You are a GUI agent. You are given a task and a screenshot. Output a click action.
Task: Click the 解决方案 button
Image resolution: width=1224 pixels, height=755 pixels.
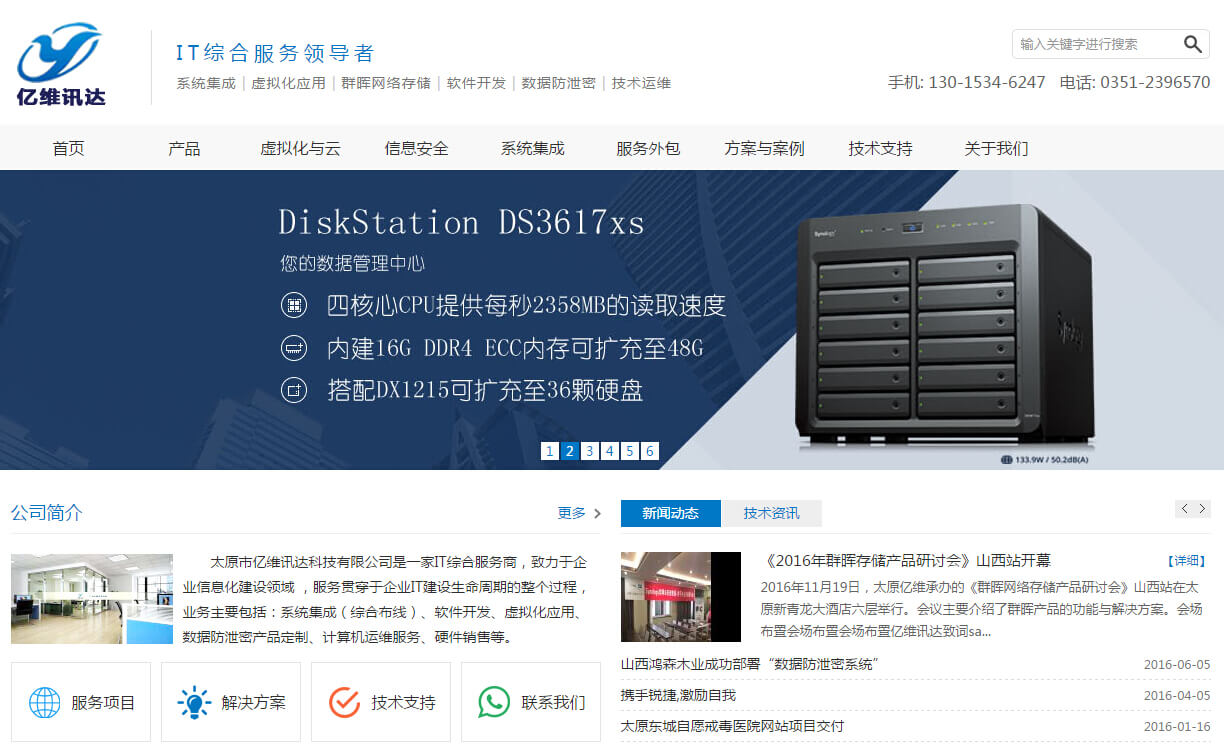click(x=231, y=702)
